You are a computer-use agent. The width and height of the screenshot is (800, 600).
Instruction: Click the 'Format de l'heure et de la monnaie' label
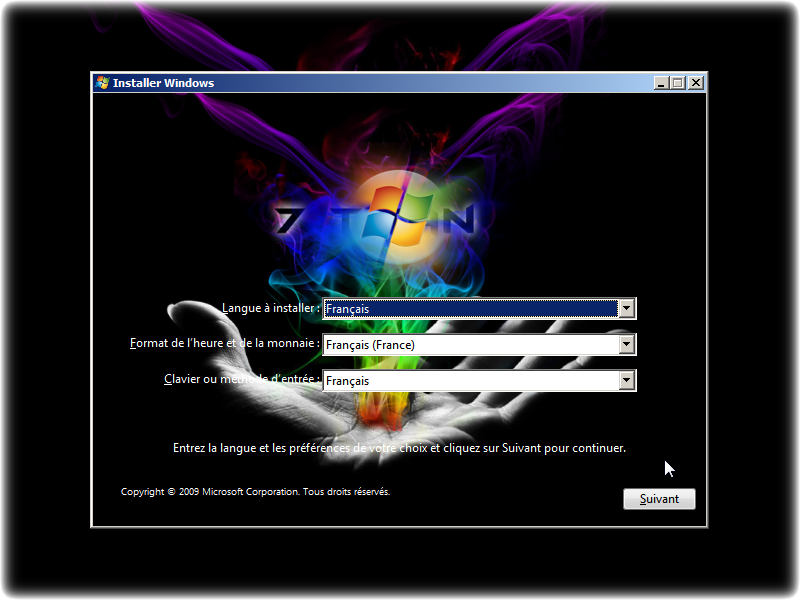click(x=225, y=343)
